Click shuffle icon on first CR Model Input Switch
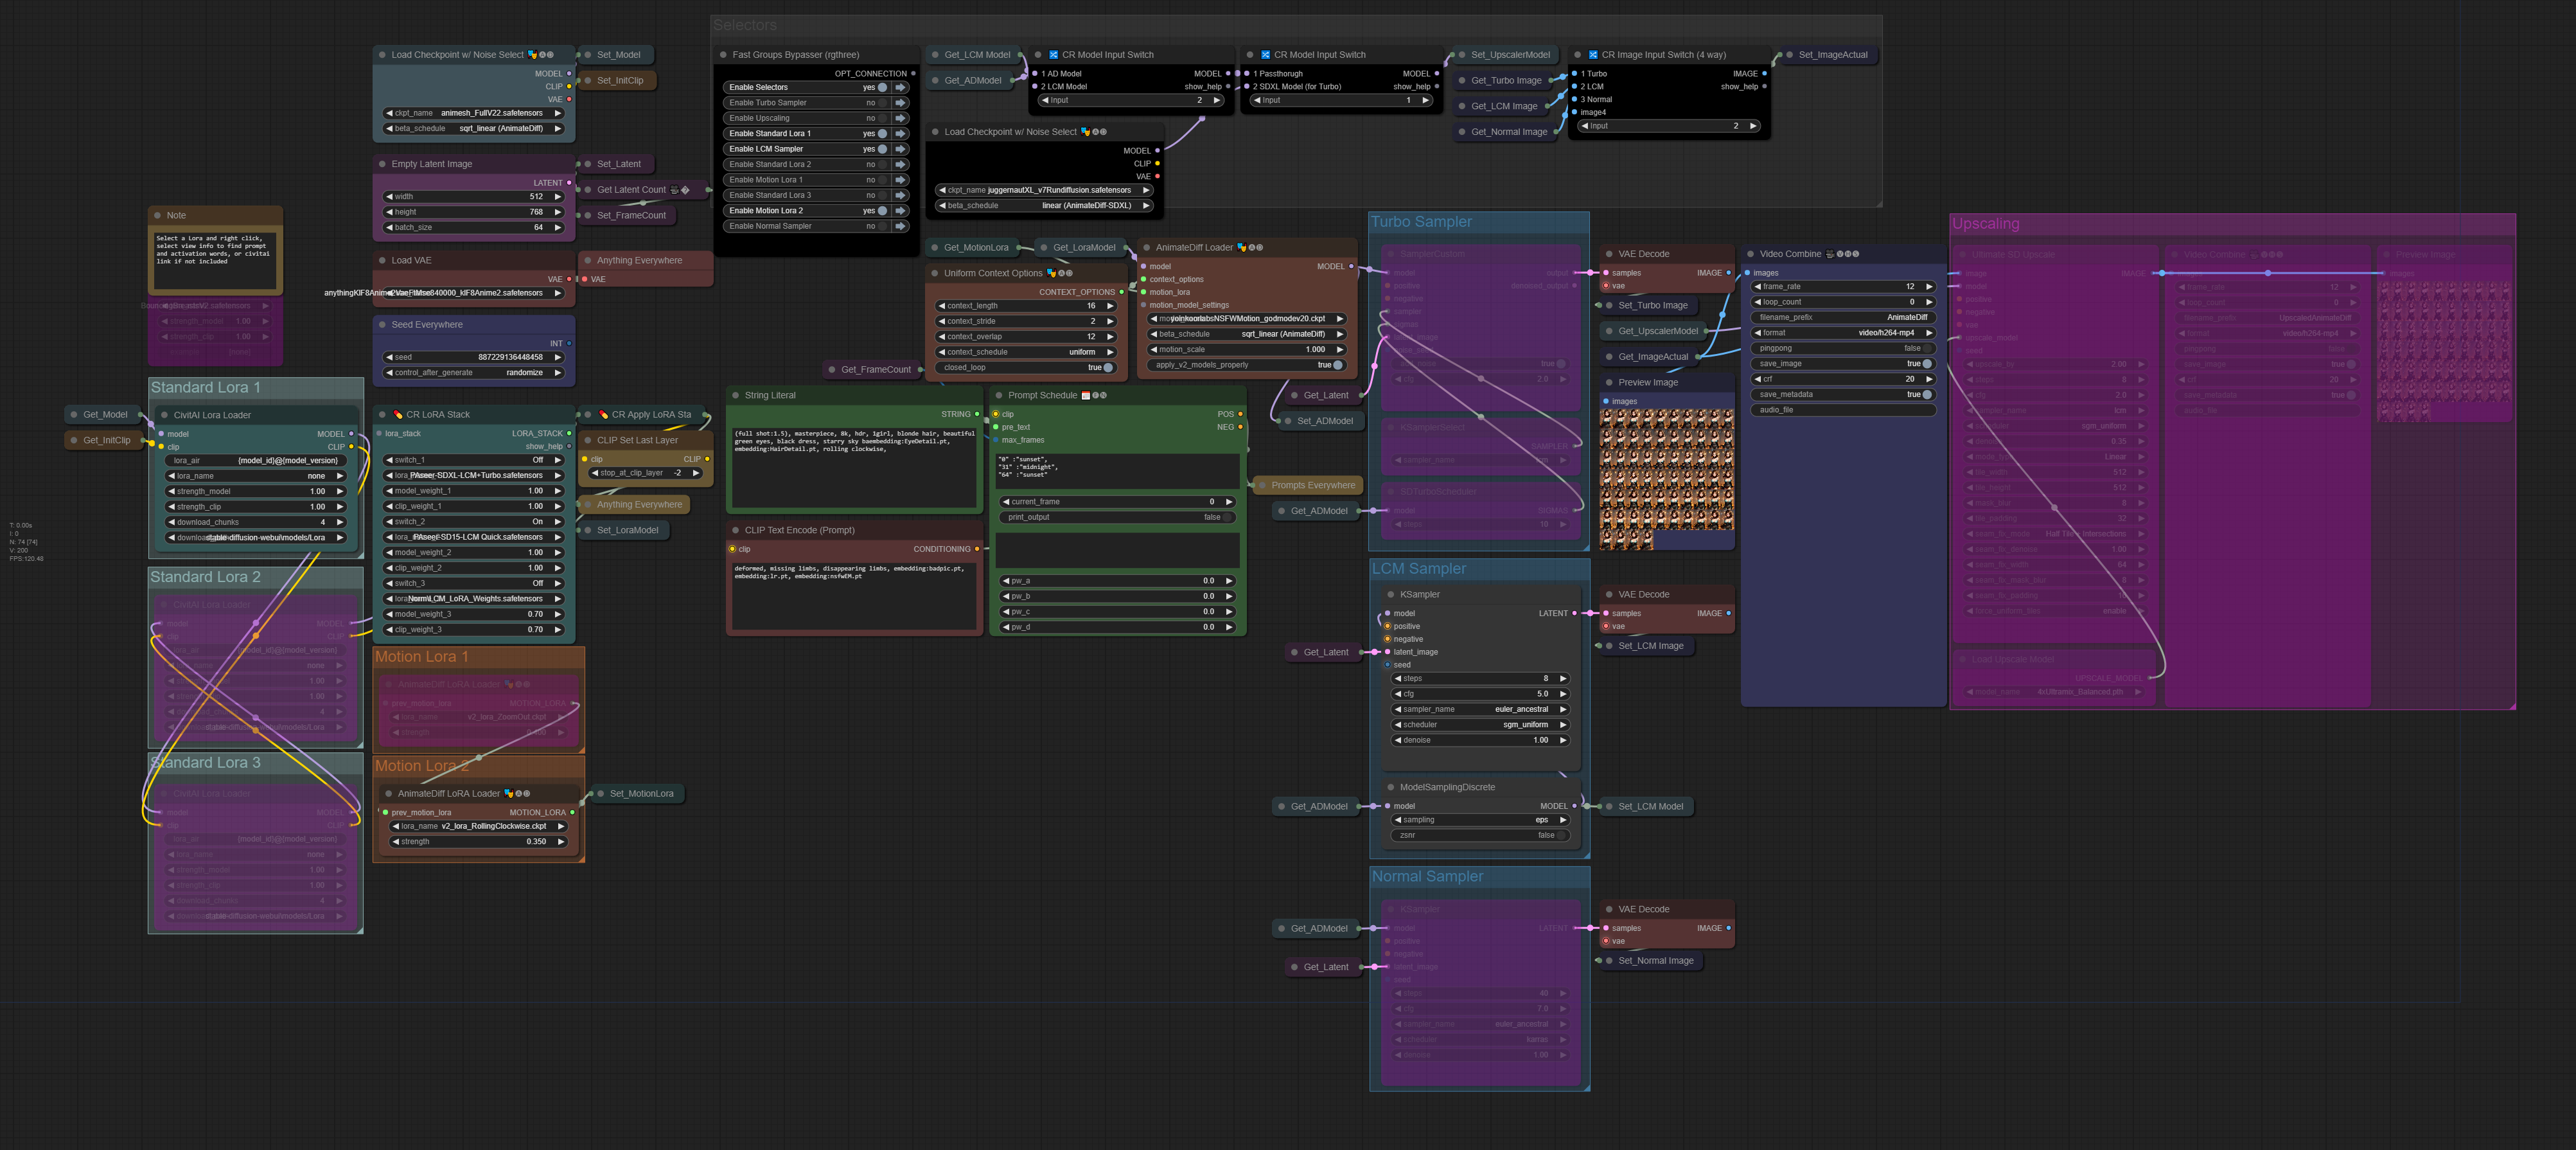The image size is (2576, 1150). pos(1053,55)
